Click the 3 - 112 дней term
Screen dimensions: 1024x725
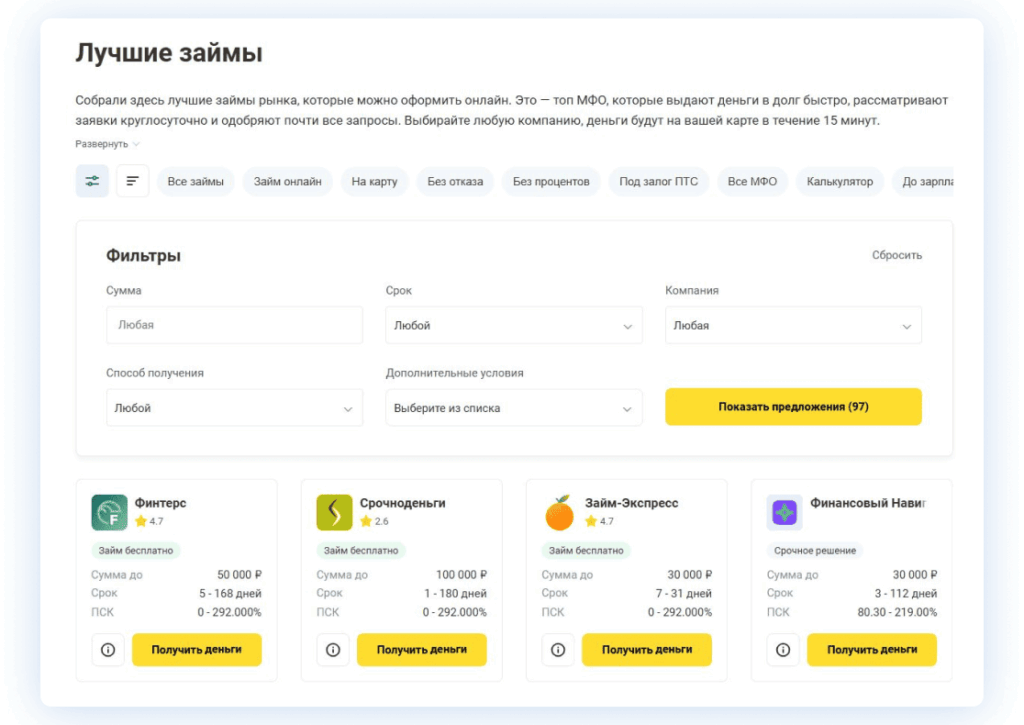906,593
